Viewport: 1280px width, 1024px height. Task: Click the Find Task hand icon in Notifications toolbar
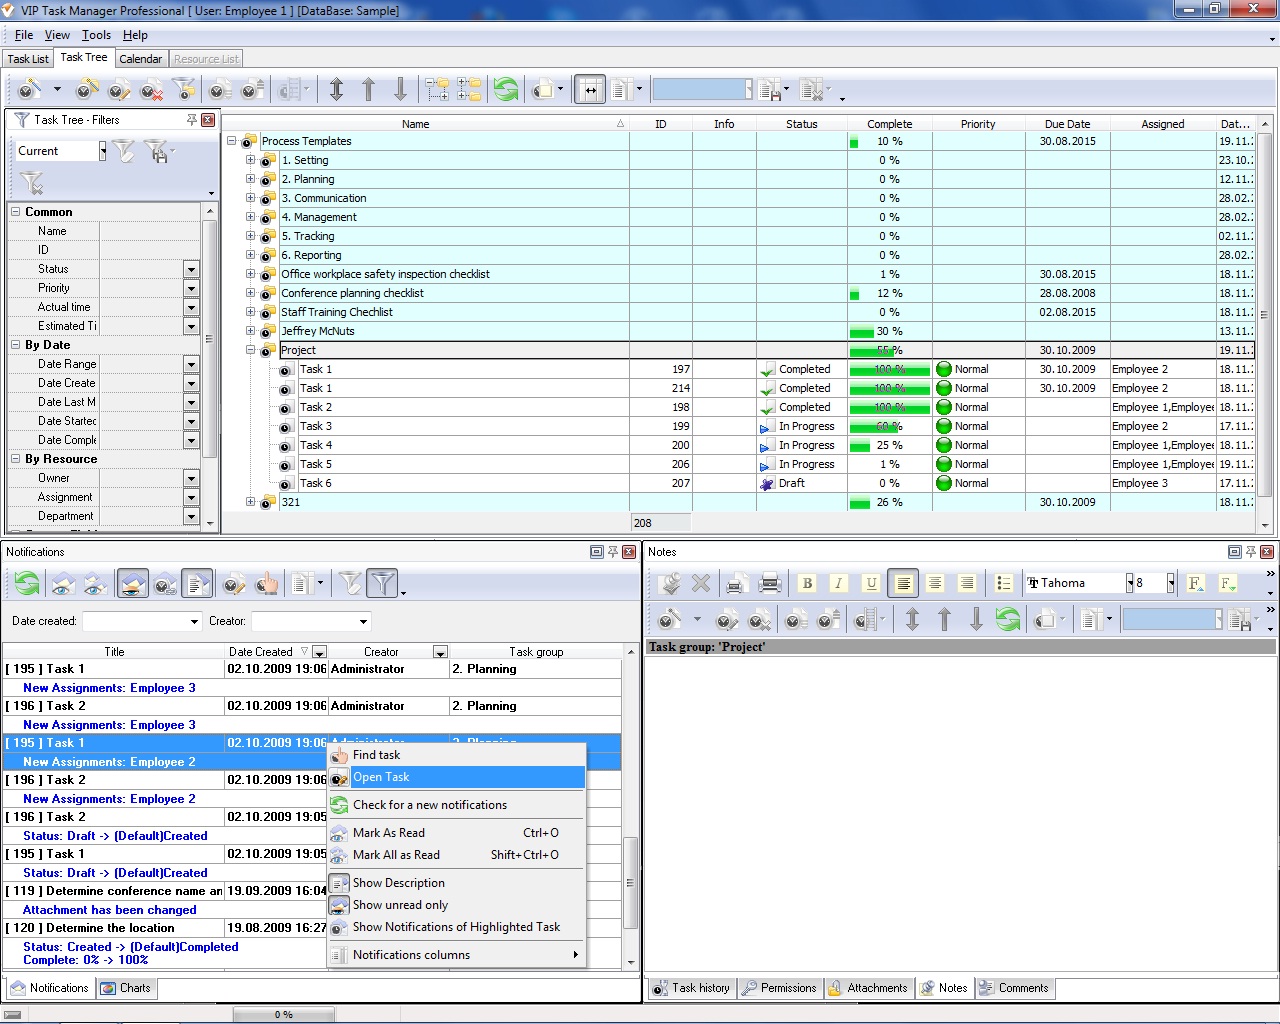pyautogui.click(x=266, y=583)
